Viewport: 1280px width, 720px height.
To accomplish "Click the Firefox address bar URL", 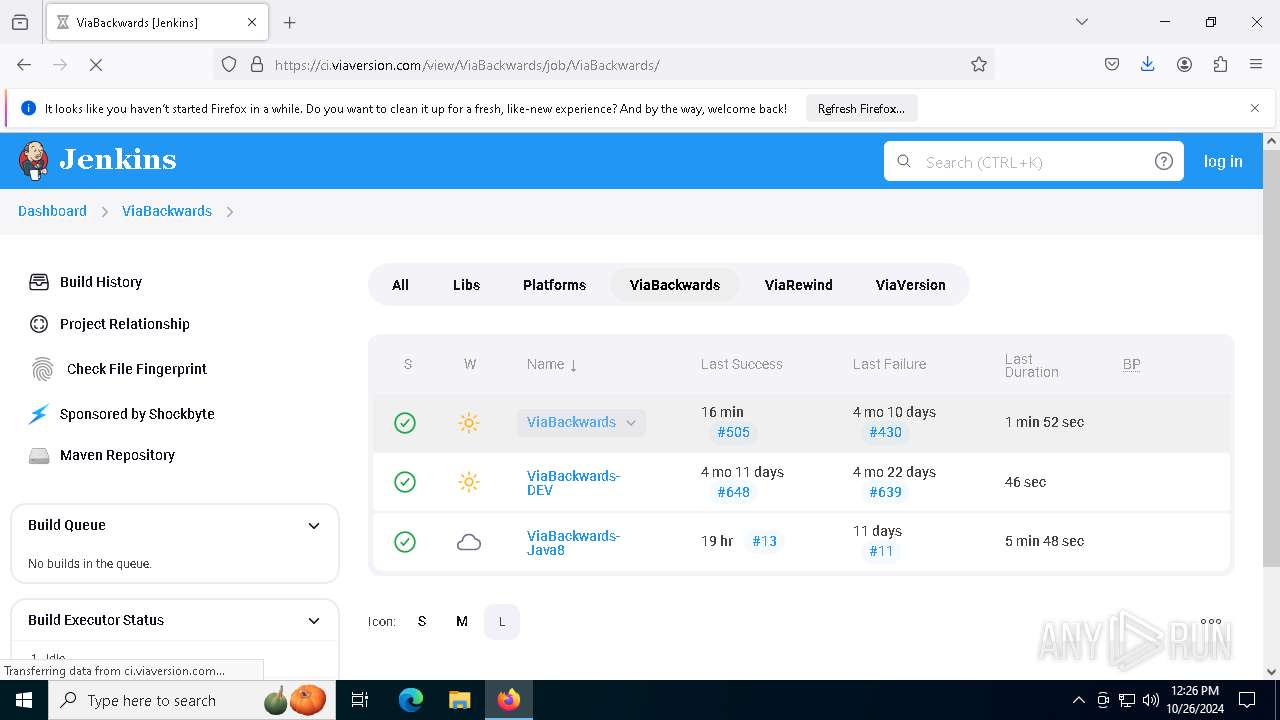I will [x=467, y=65].
